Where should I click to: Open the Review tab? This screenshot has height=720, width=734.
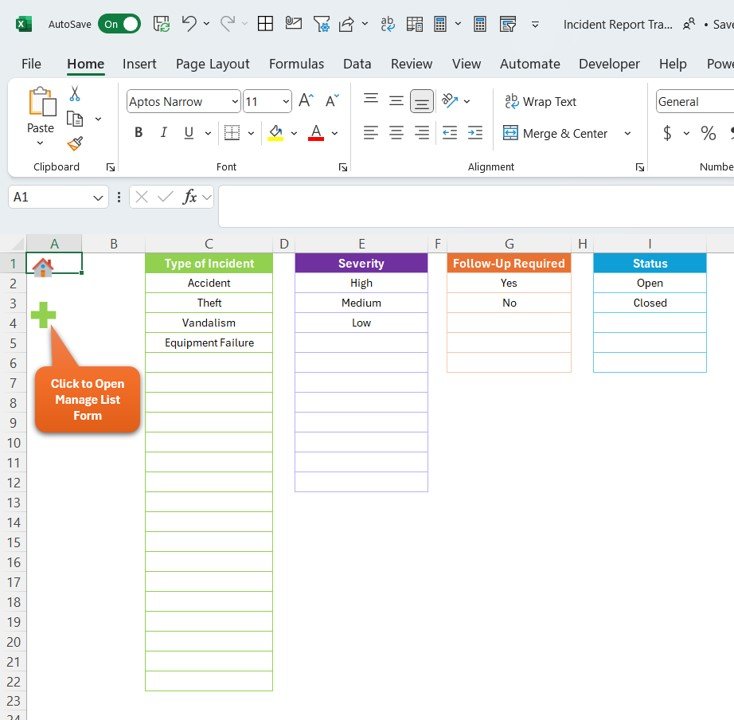pyautogui.click(x=411, y=64)
